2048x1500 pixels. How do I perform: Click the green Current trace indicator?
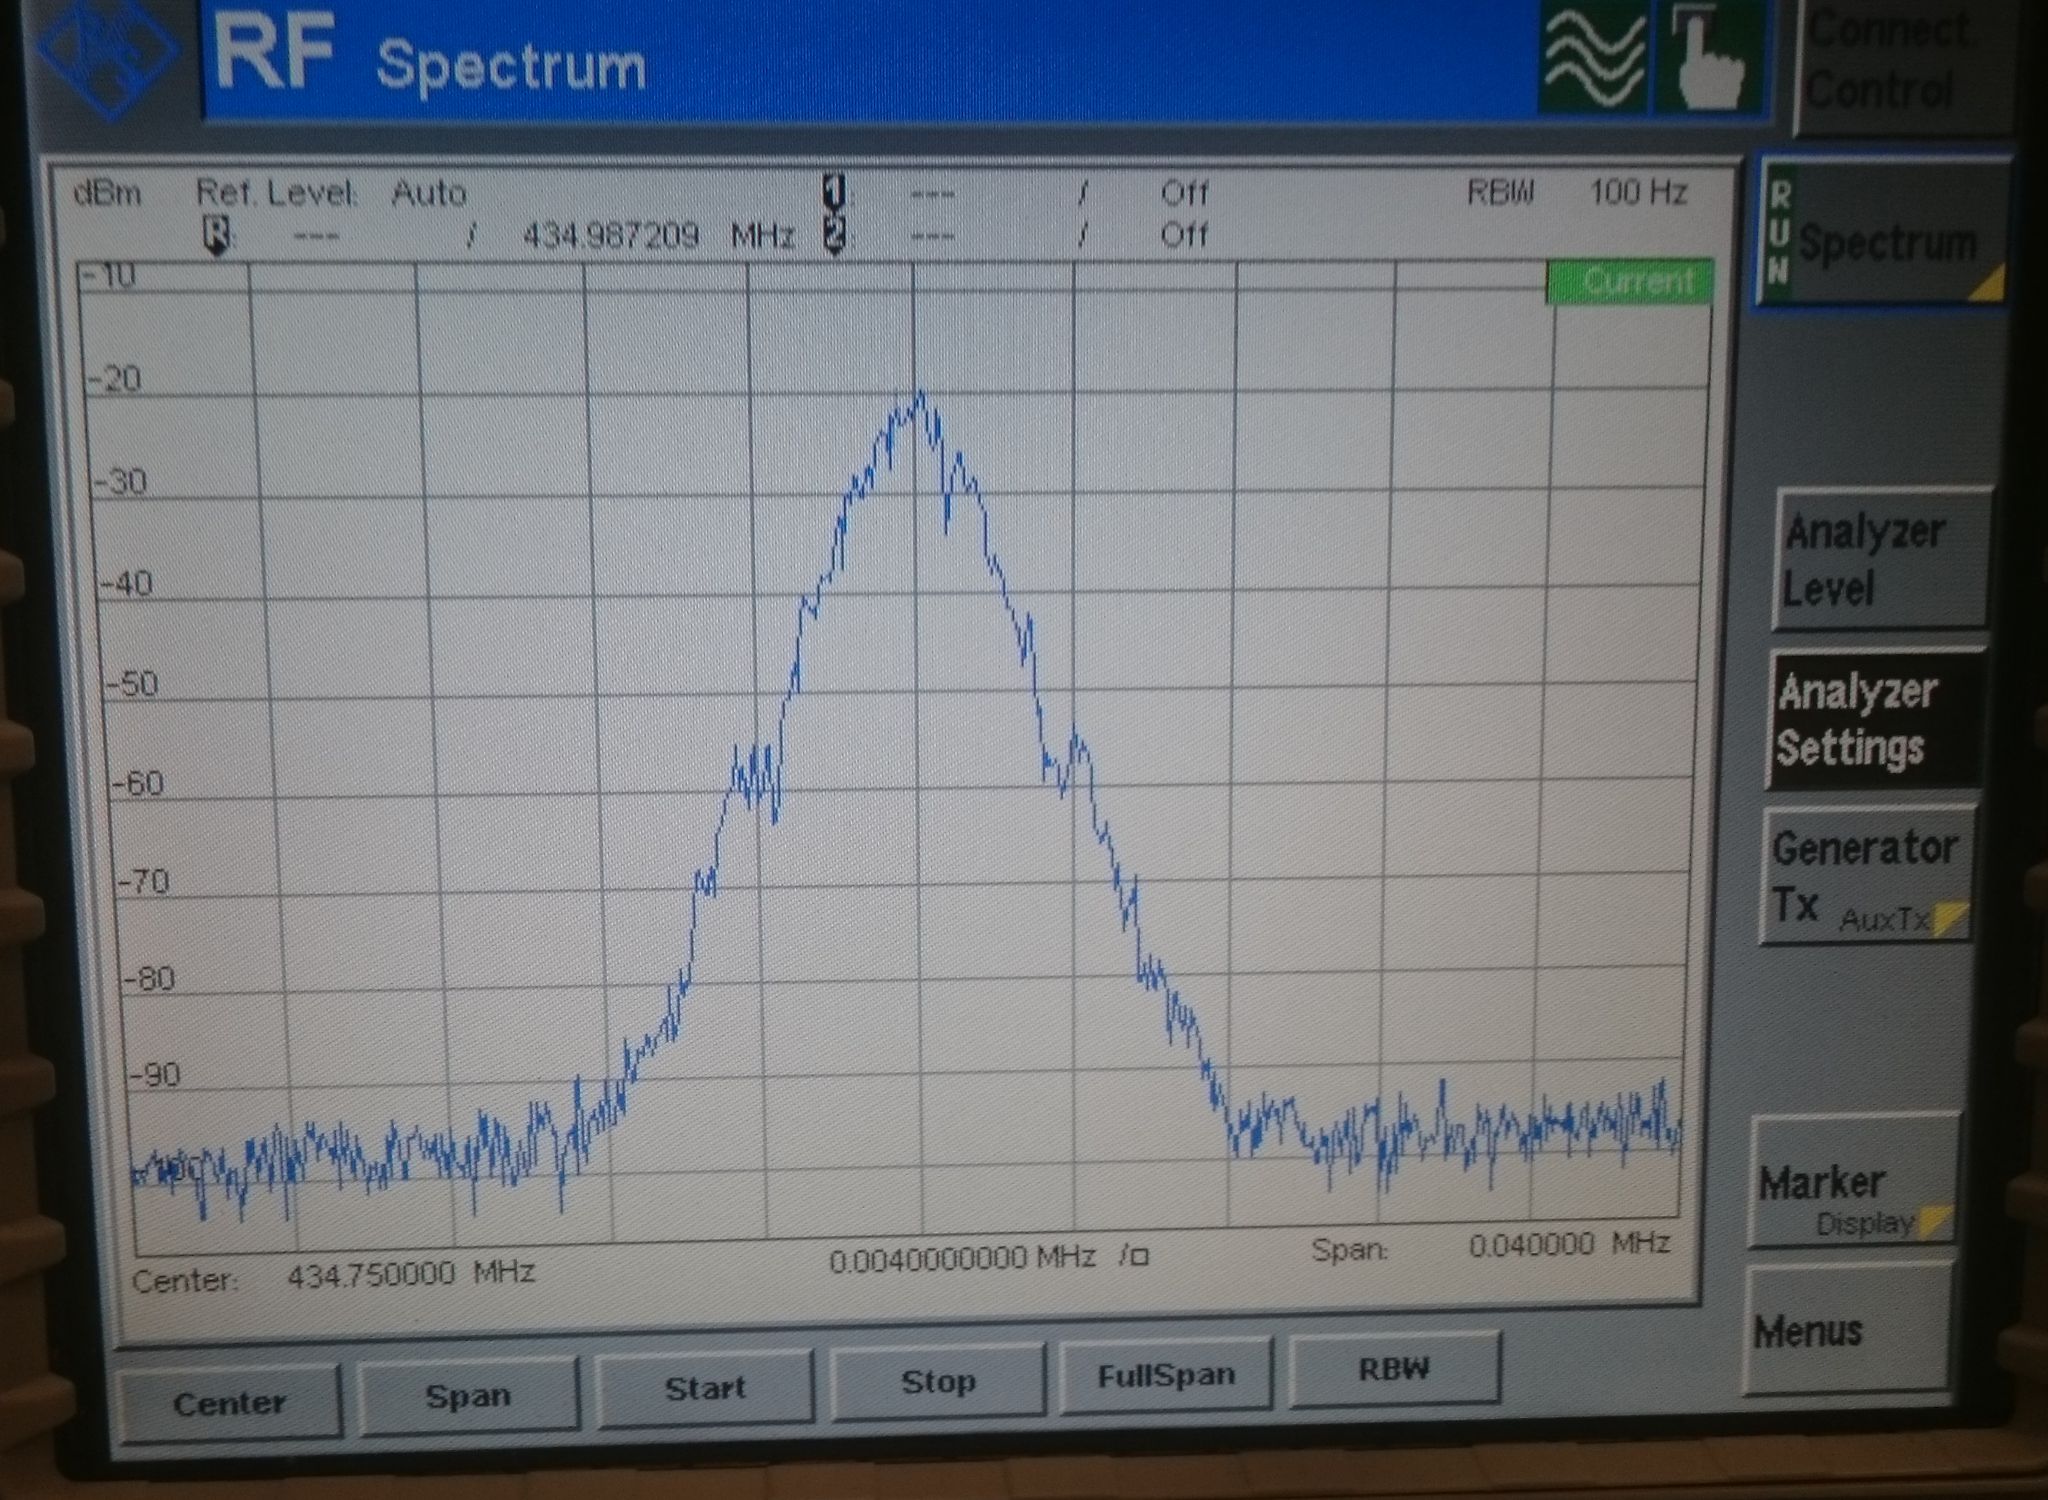[x=1630, y=282]
